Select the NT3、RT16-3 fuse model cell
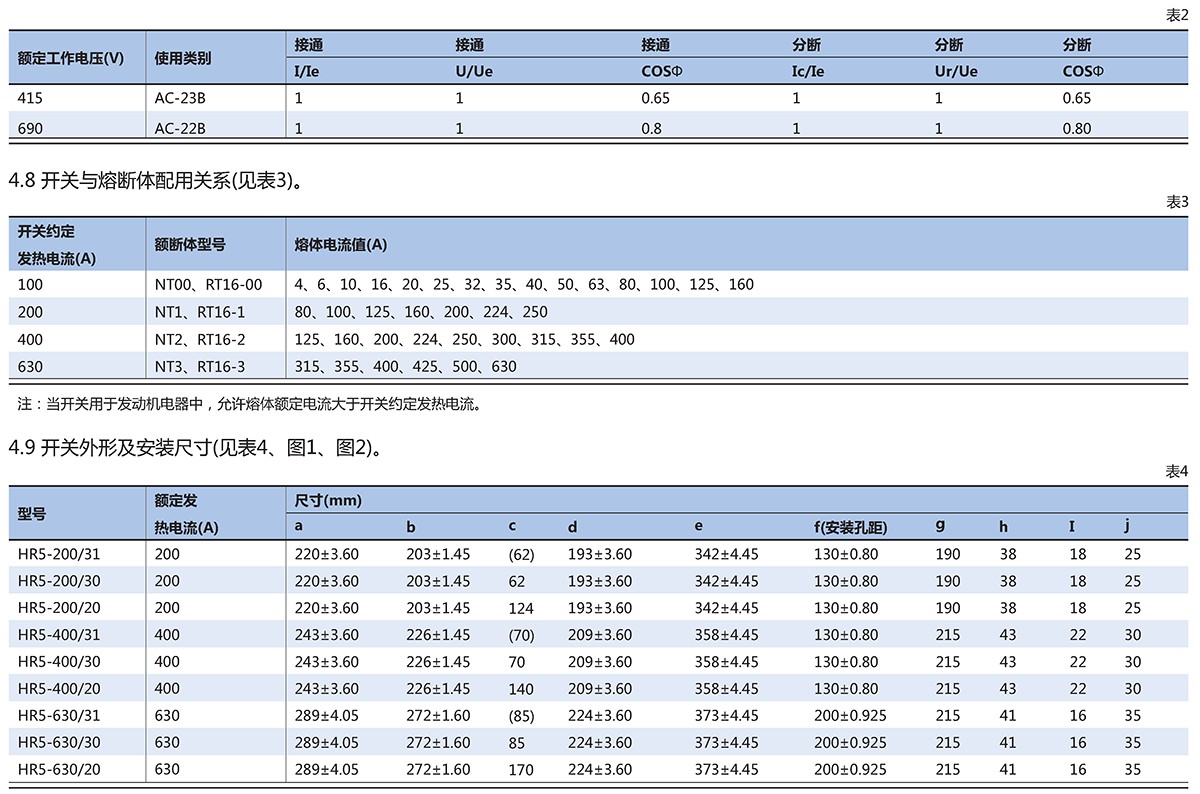This screenshot has height=794, width=1200. point(200,366)
